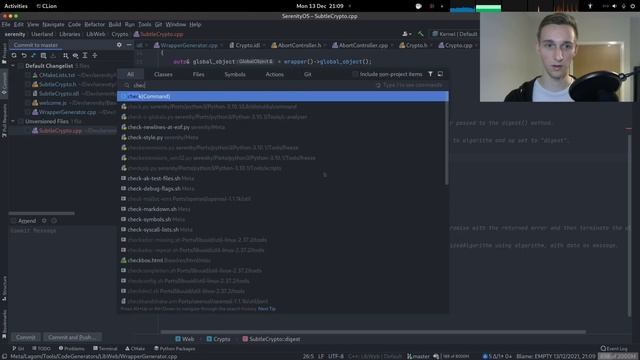
Task: Open the Kernel | Default run configuration dropdown
Action: tap(455, 34)
